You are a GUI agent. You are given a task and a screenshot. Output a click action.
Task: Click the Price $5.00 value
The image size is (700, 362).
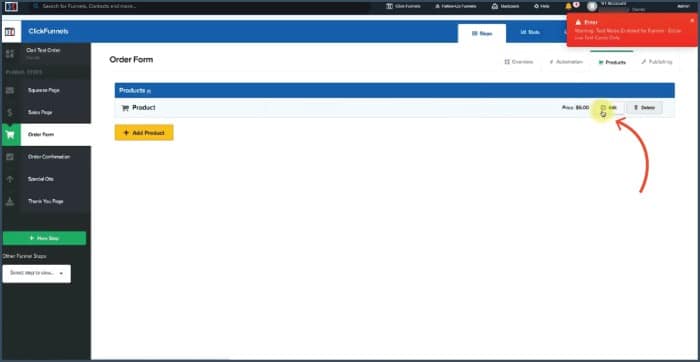coord(575,108)
